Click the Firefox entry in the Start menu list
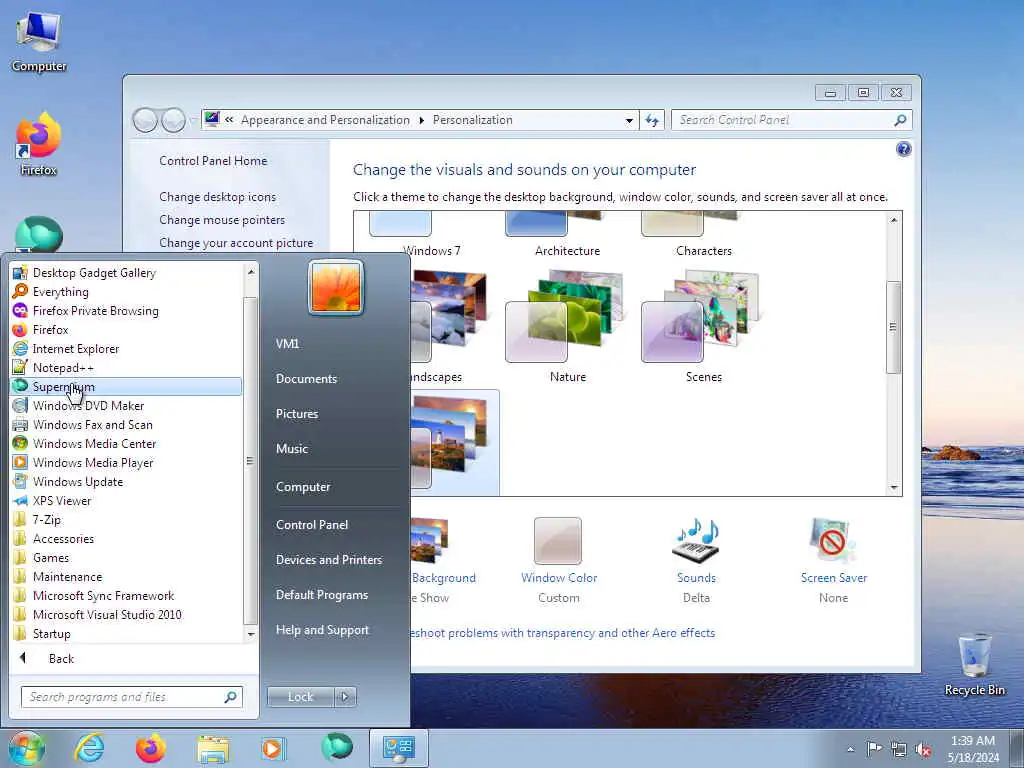The width and height of the screenshot is (1024, 768). tap(125, 330)
